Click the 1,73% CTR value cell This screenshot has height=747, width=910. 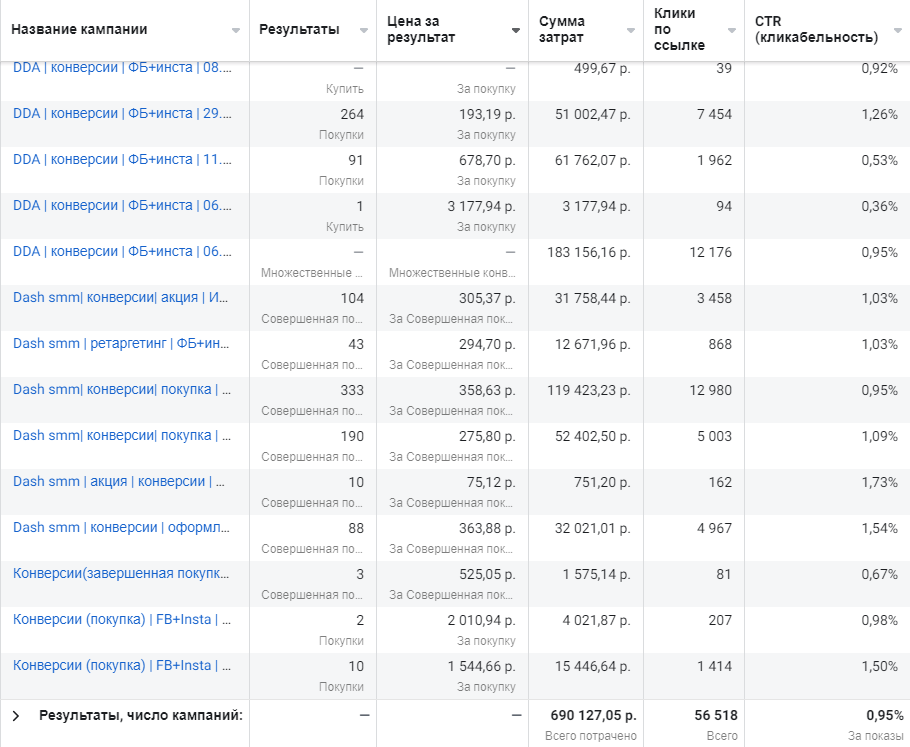[x=879, y=482]
